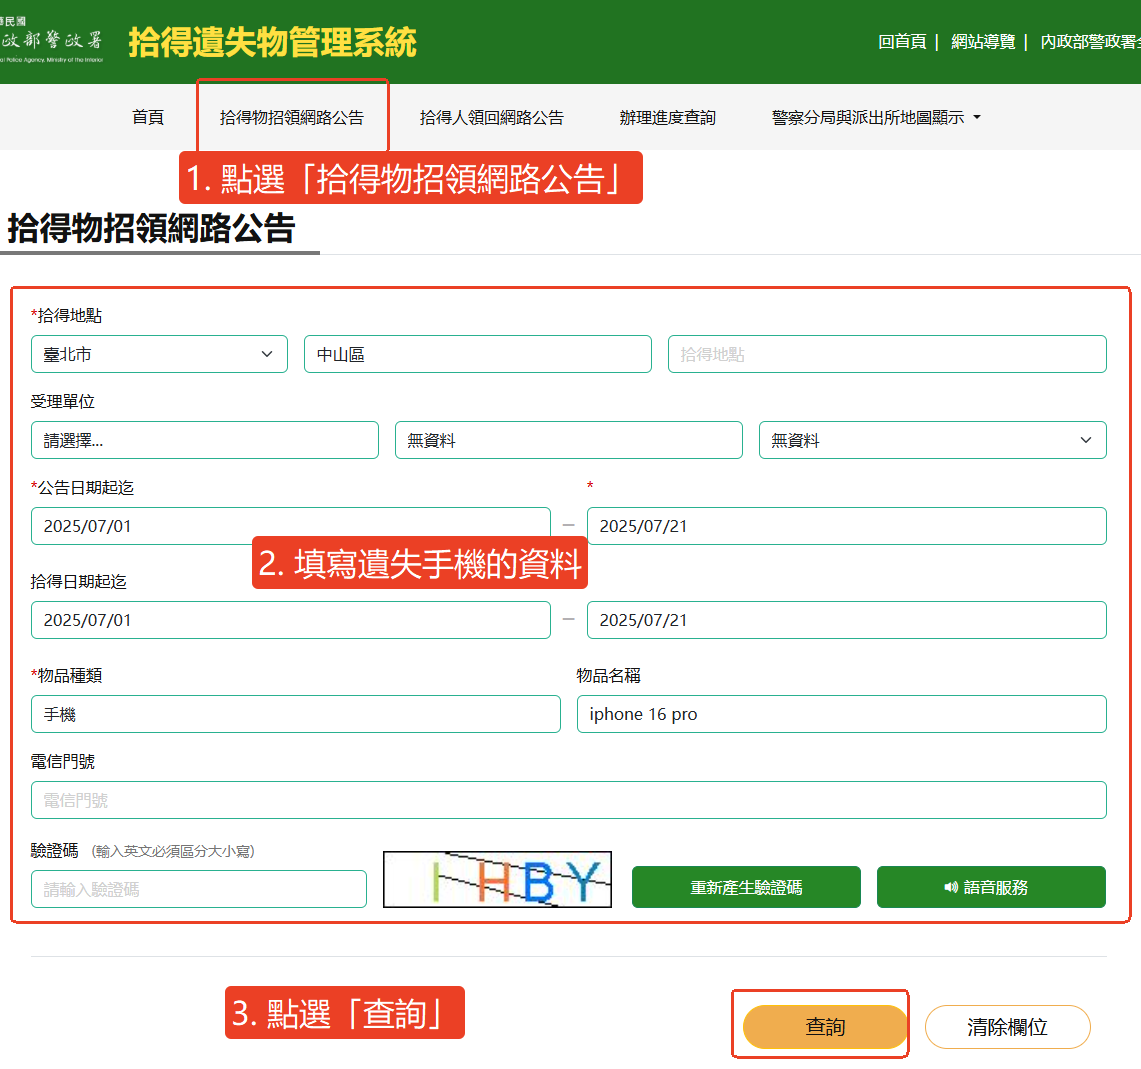The width and height of the screenshot is (1141, 1069).
Task: Expand the 警察分局與派出所地圖顯示 menu
Action: coord(868,117)
